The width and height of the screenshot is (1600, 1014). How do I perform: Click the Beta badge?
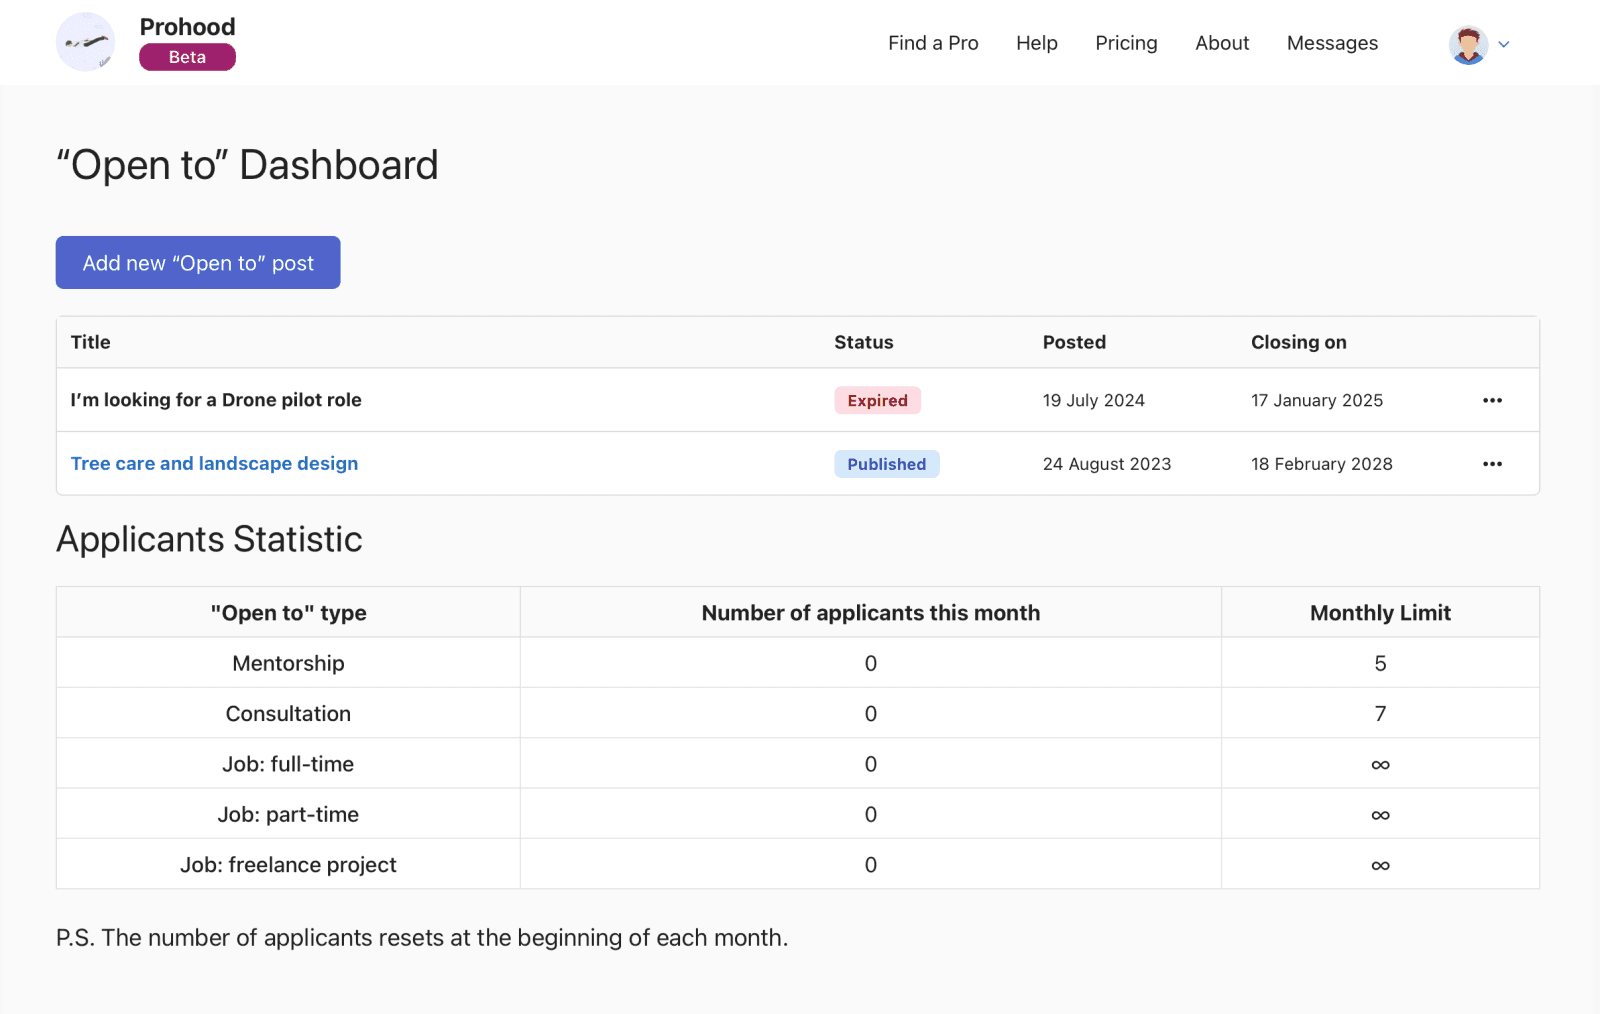pos(187,57)
